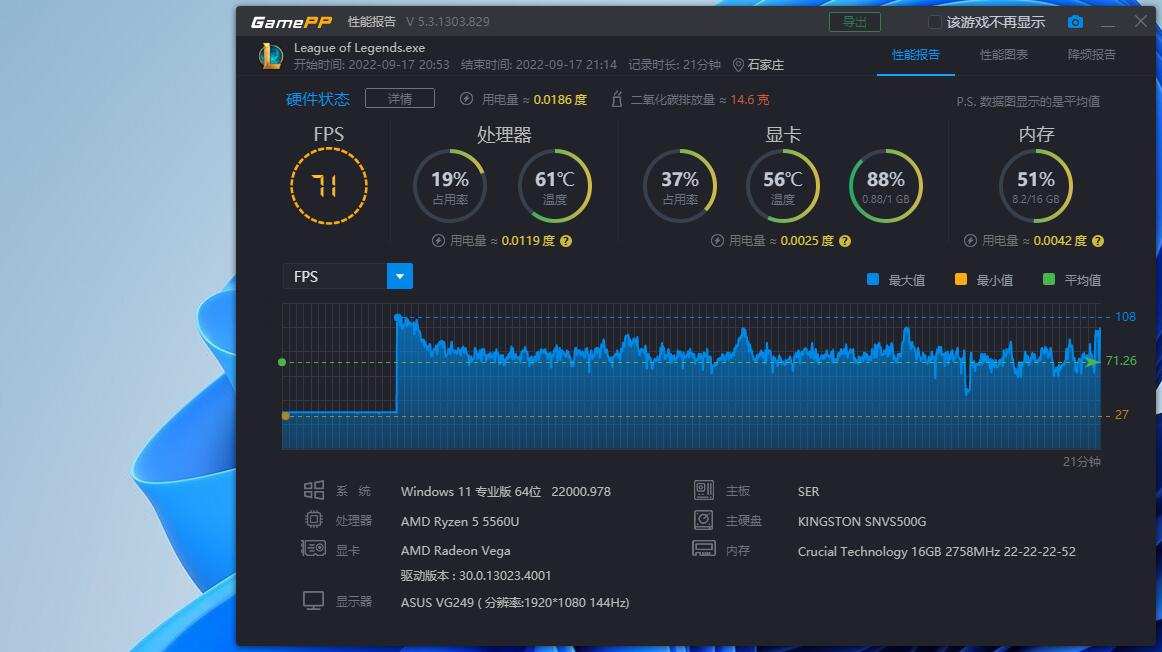Viewport: 1162px width, 652px height.
Task: Enable the 该游戏不再显示 checkbox
Action: 935,22
